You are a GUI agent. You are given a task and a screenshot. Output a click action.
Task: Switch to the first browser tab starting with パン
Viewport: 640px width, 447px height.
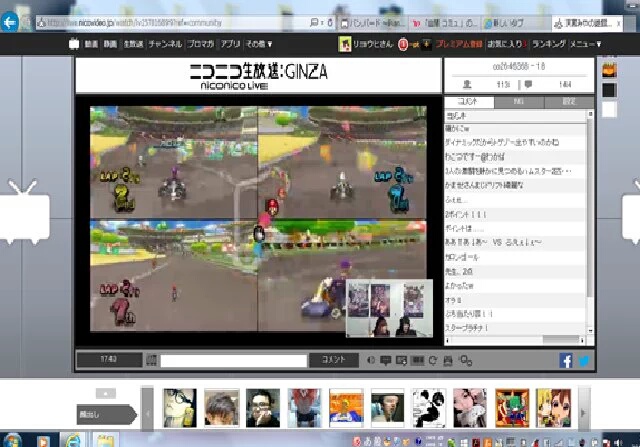coord(373,23)
